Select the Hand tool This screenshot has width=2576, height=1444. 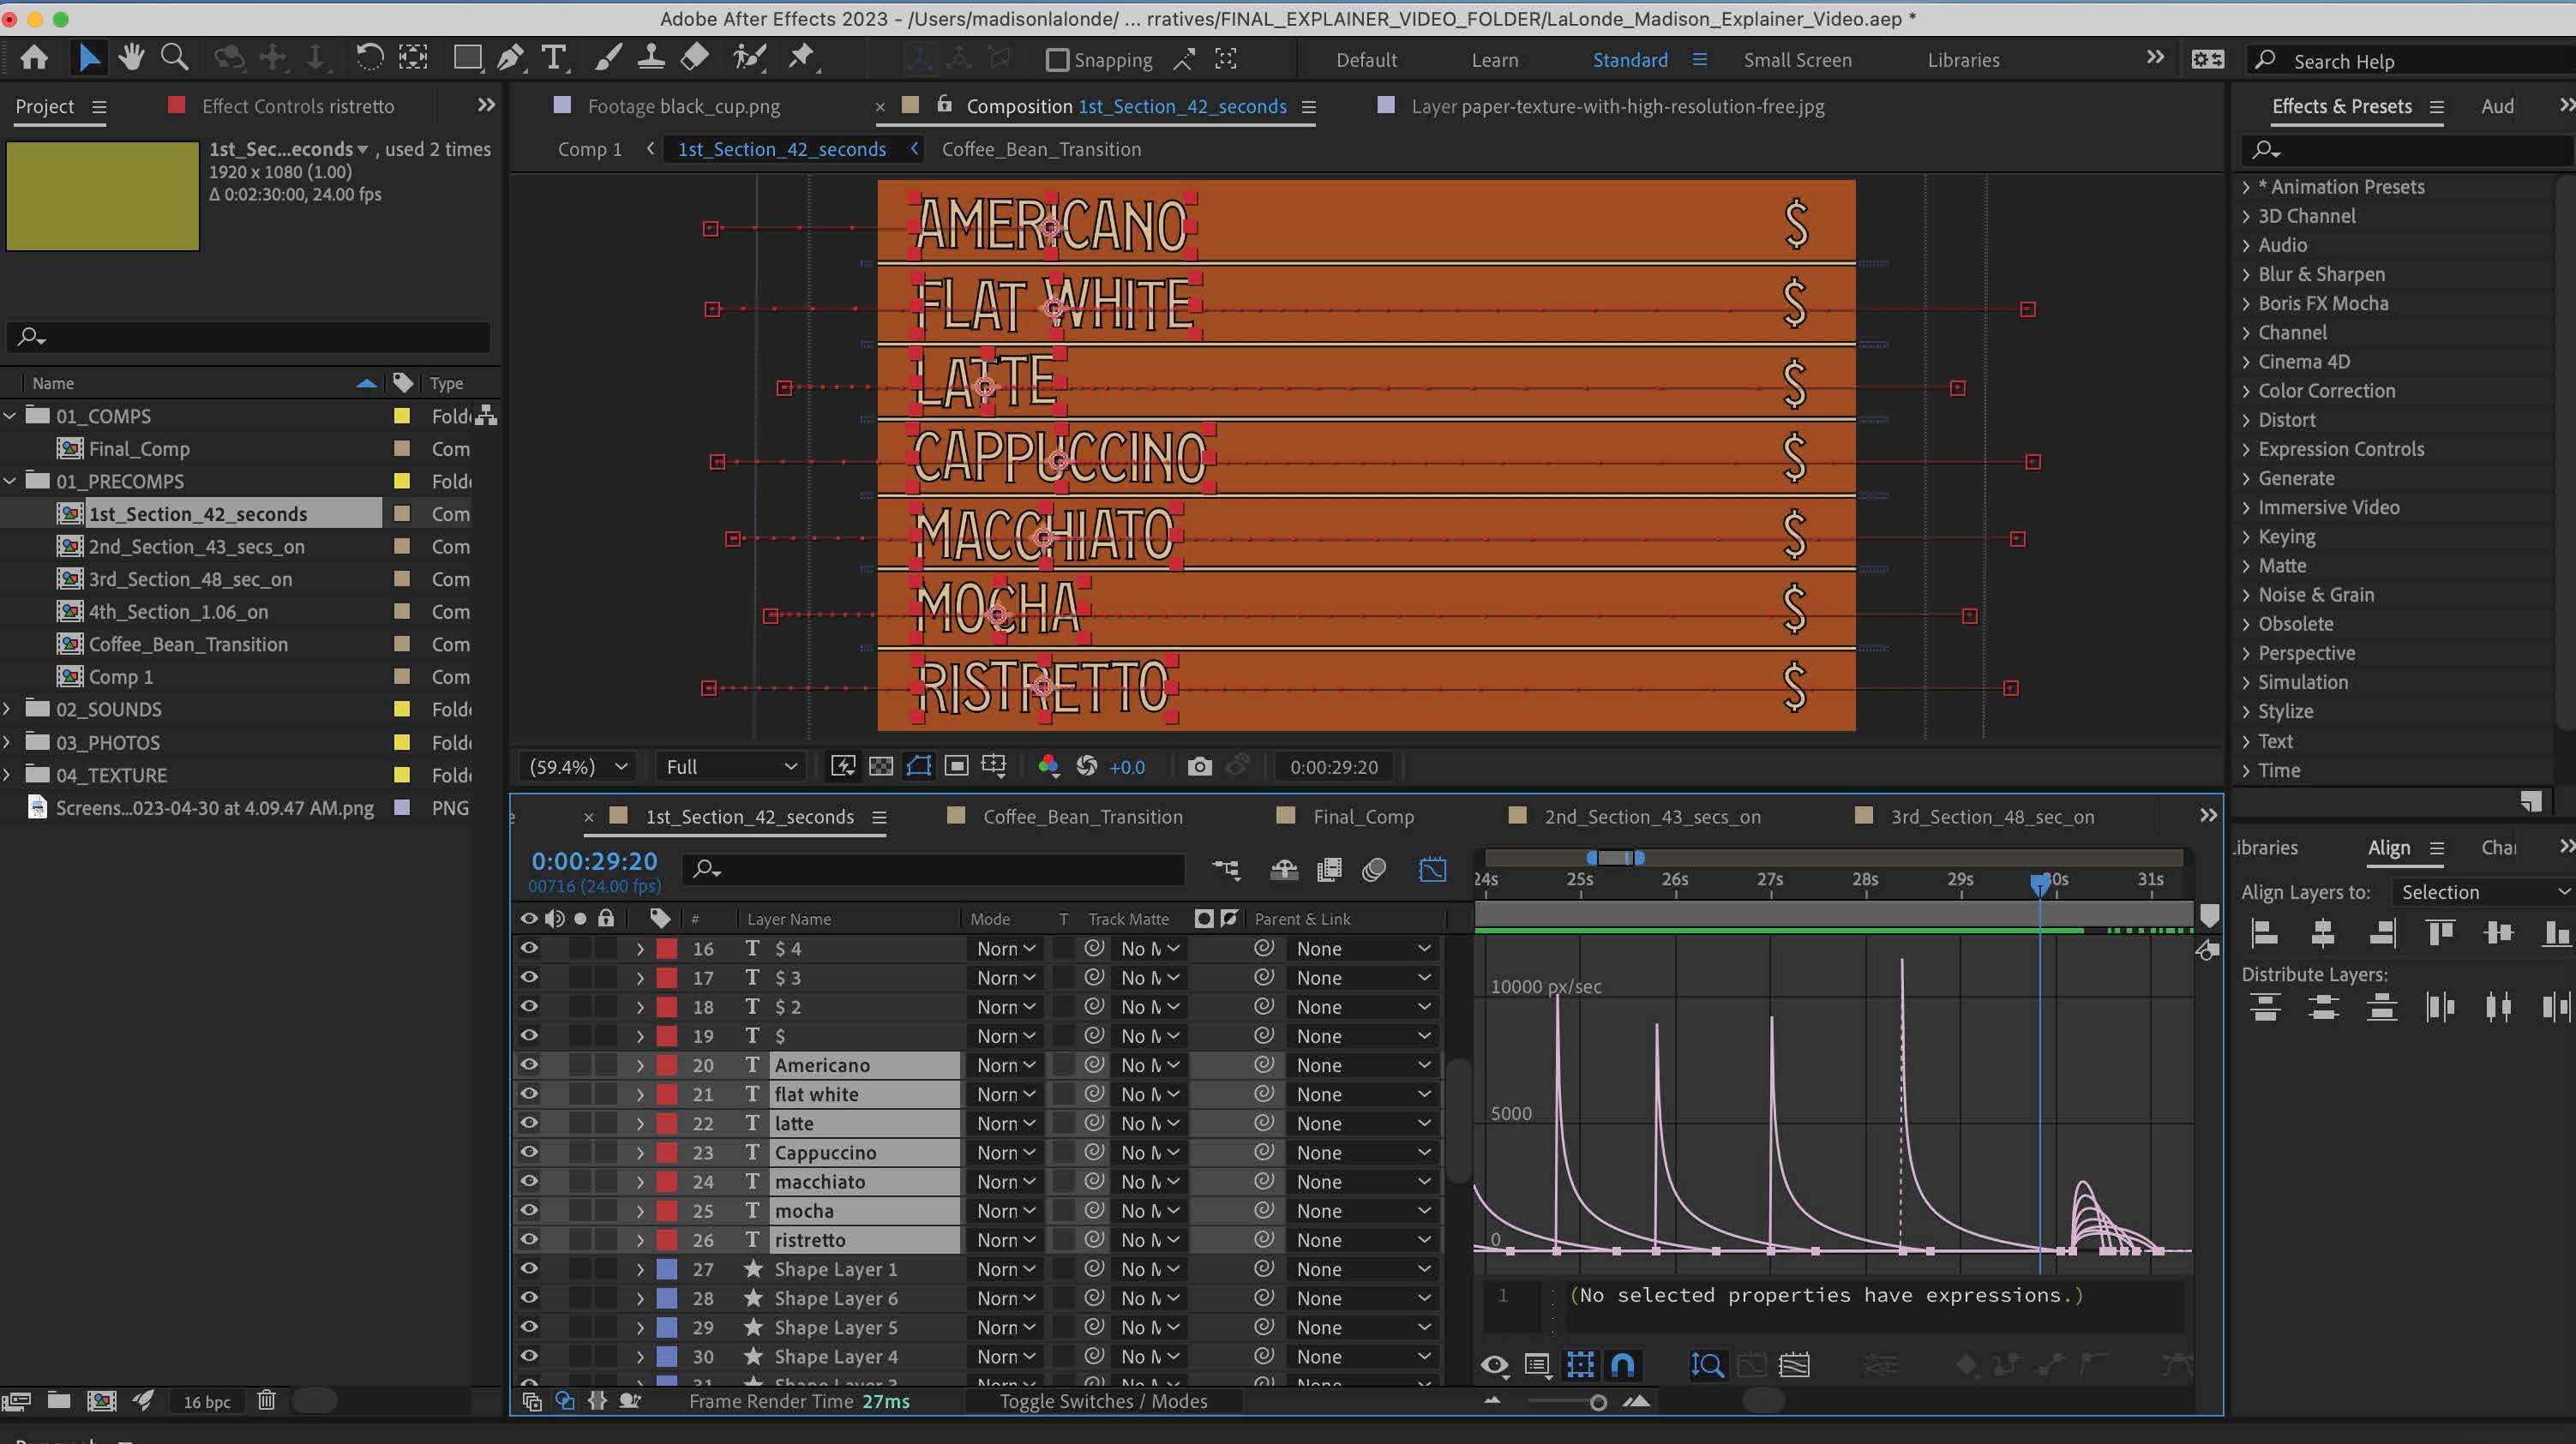(x=131, y=58)
